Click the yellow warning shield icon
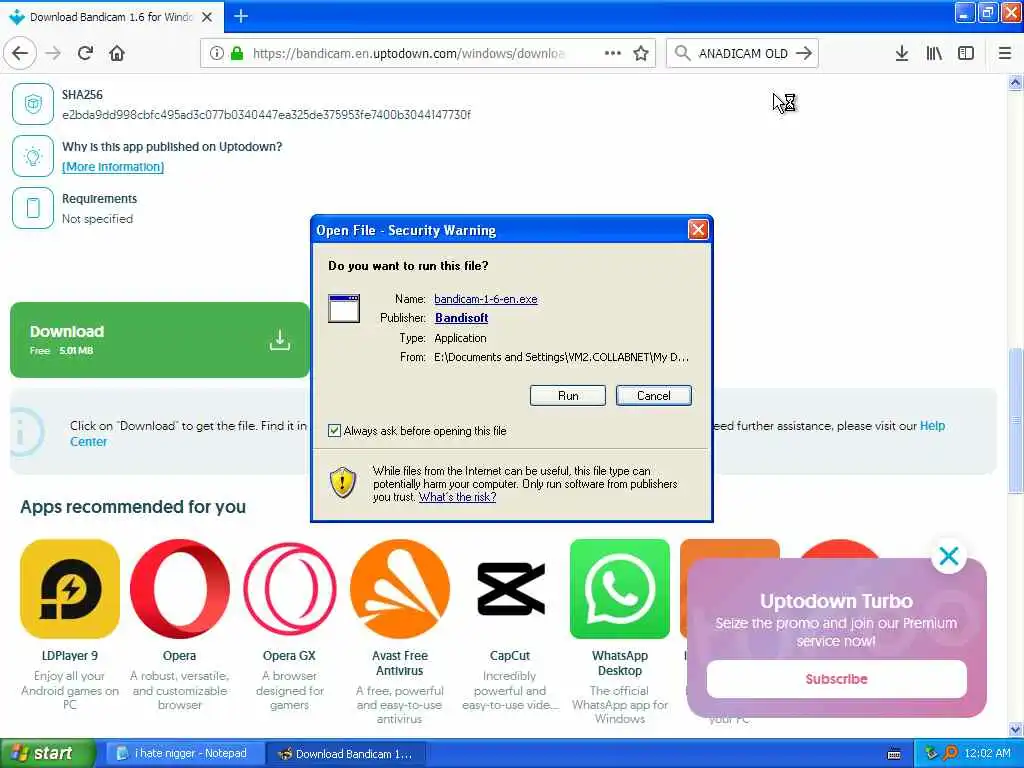The image size is (1024, 768). pyautogui.click(x=343, y=483)
